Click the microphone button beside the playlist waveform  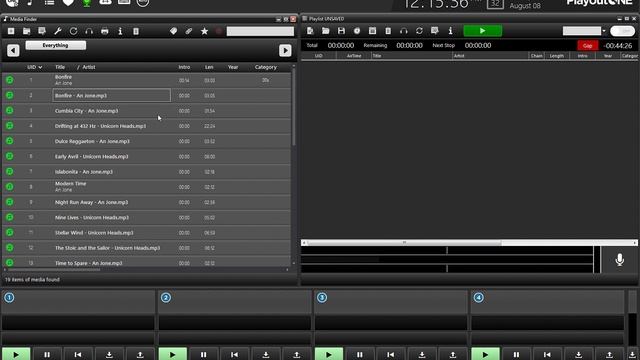tap(620, 260)
